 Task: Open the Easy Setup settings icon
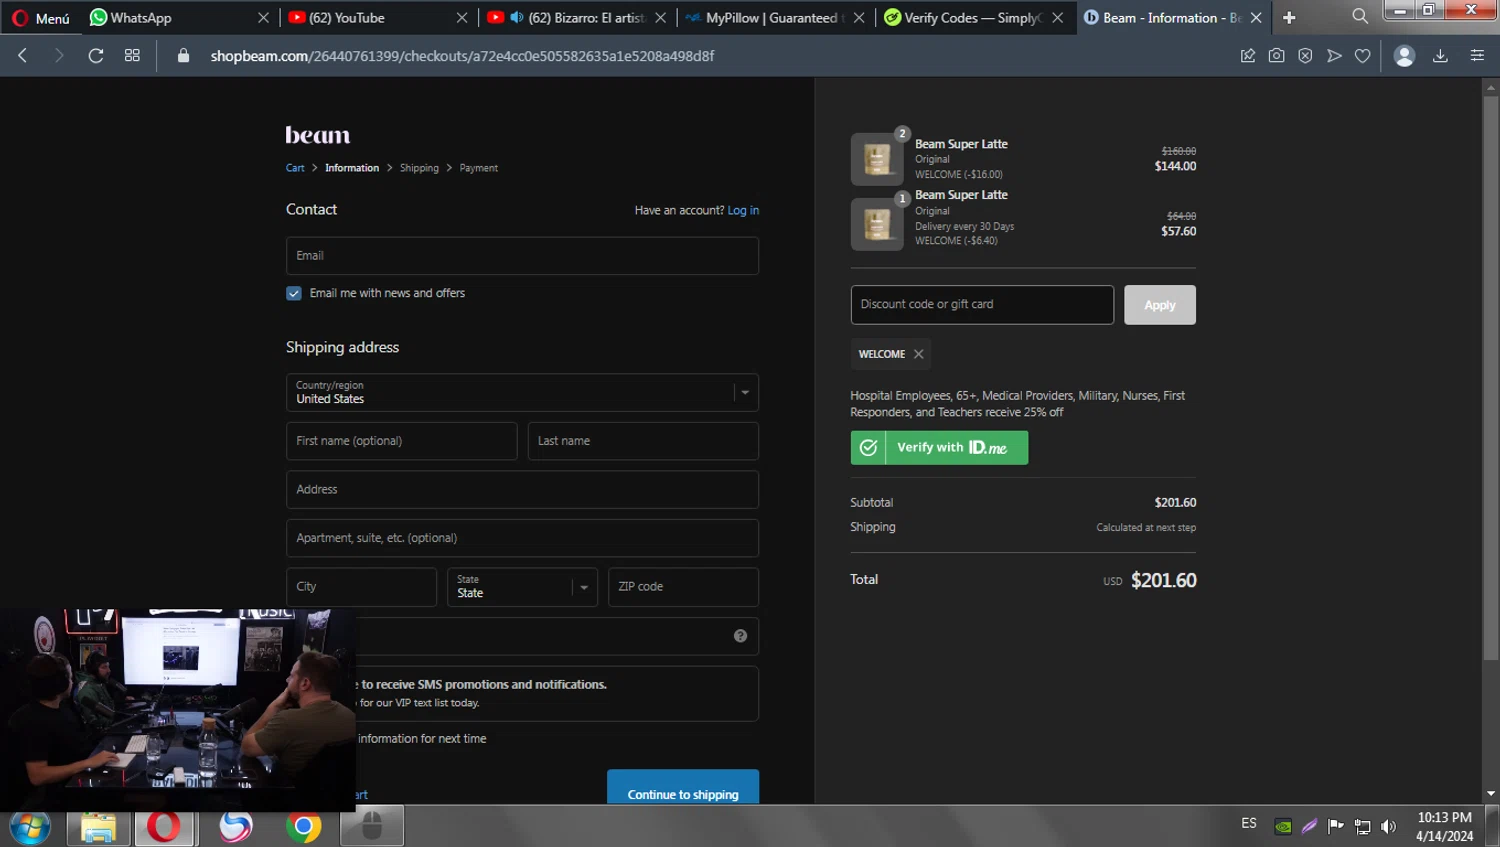[1477, 56]
